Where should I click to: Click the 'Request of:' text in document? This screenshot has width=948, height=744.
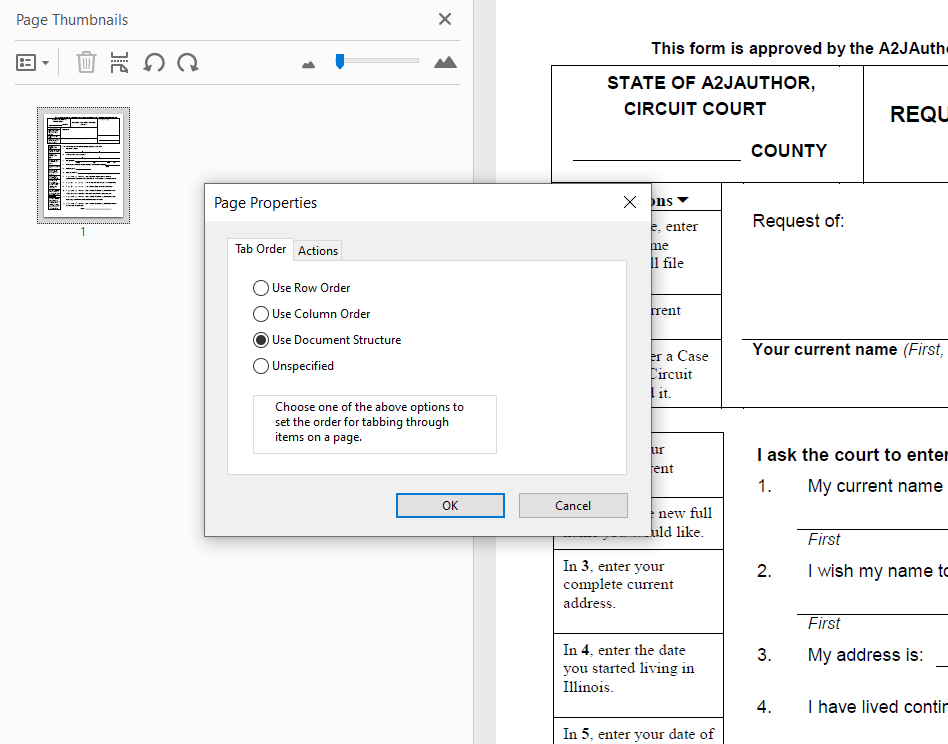point(798,221)
